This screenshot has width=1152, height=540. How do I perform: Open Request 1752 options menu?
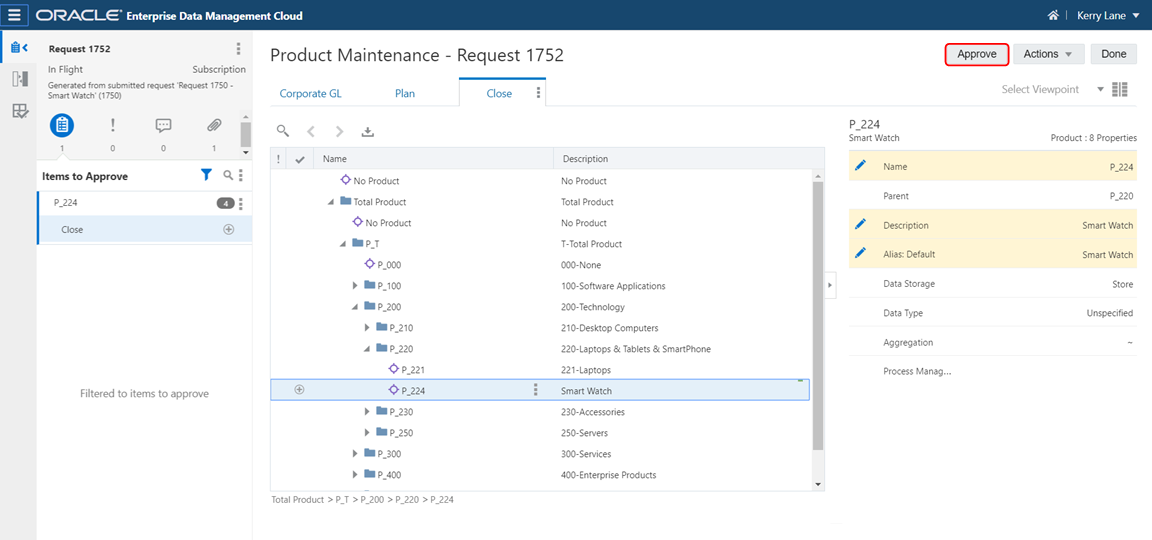click(x=238, y=48)
